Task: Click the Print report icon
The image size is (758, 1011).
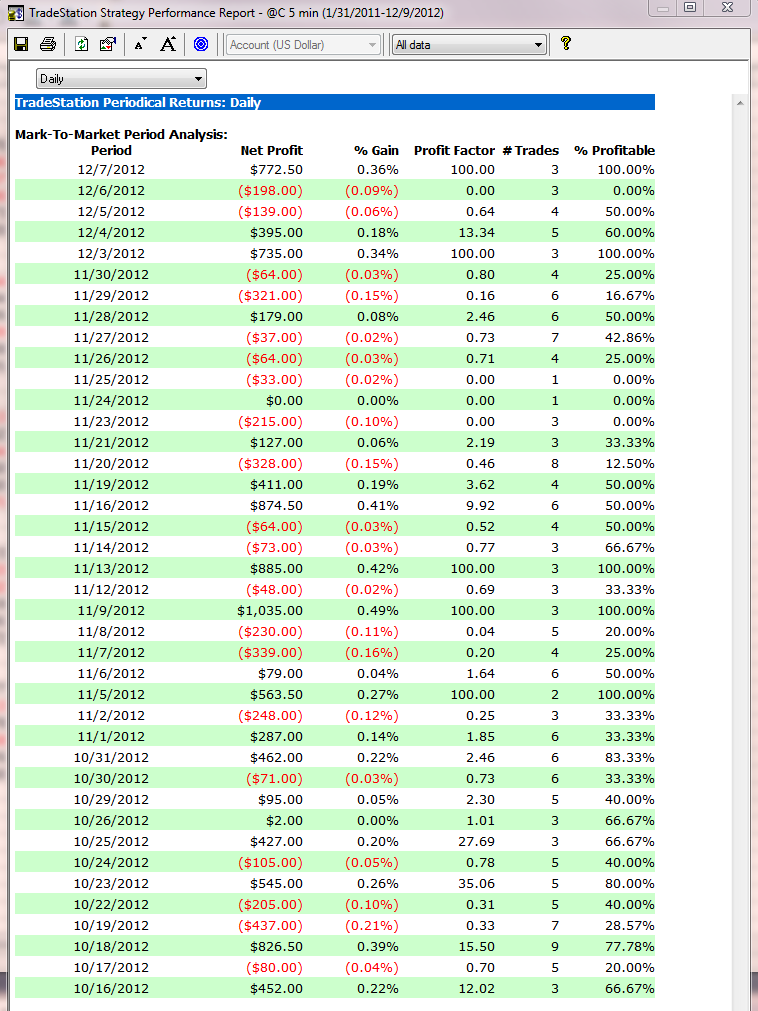Action: [x=47, y=44]
